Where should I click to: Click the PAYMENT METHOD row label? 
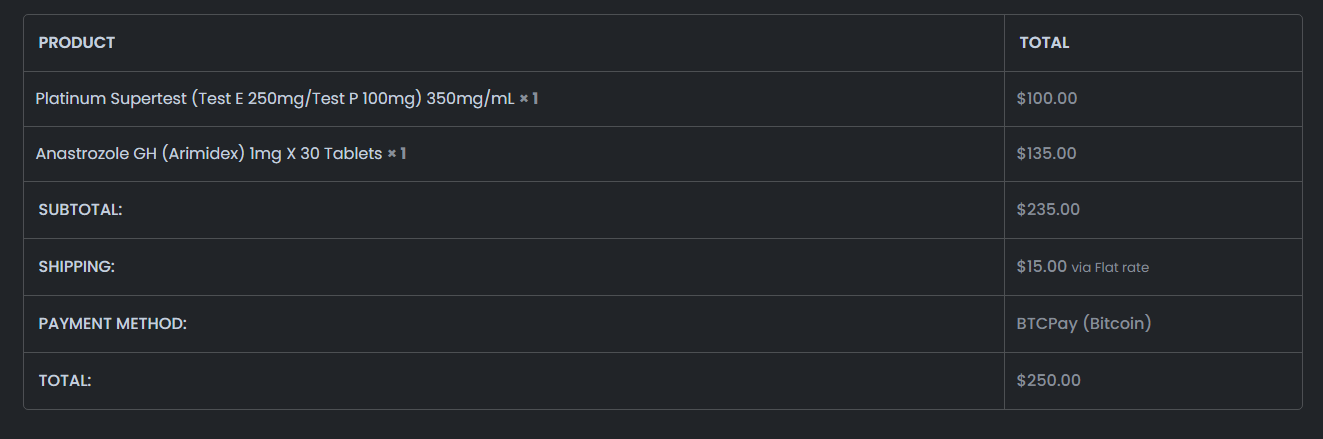[113, 324]
